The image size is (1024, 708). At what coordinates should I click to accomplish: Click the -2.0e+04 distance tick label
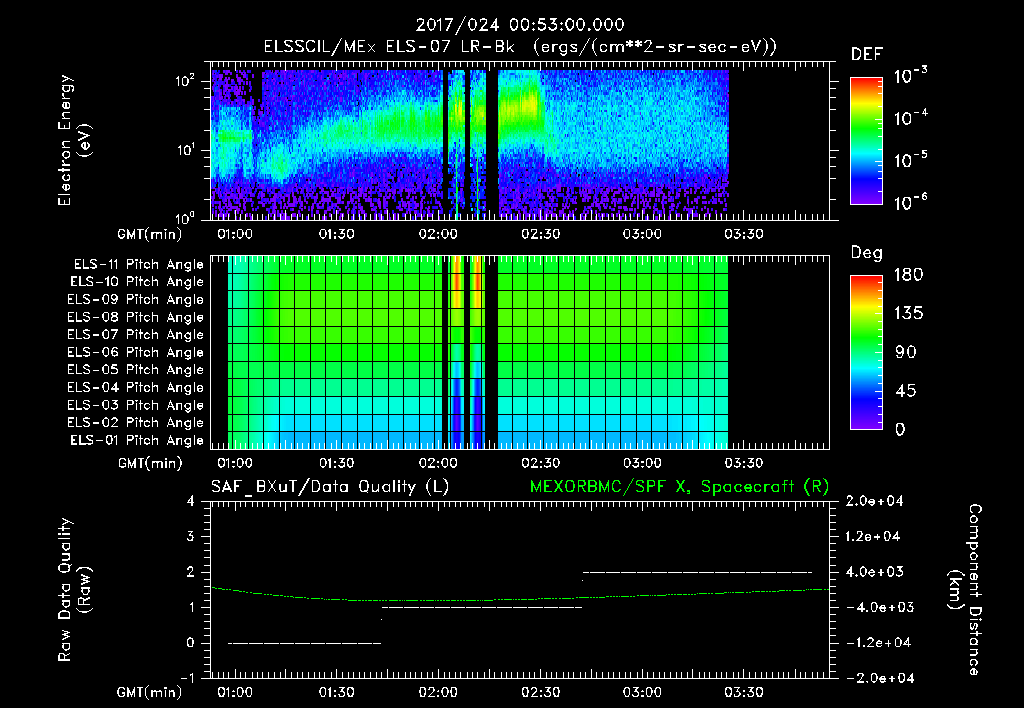click(878, 678)
